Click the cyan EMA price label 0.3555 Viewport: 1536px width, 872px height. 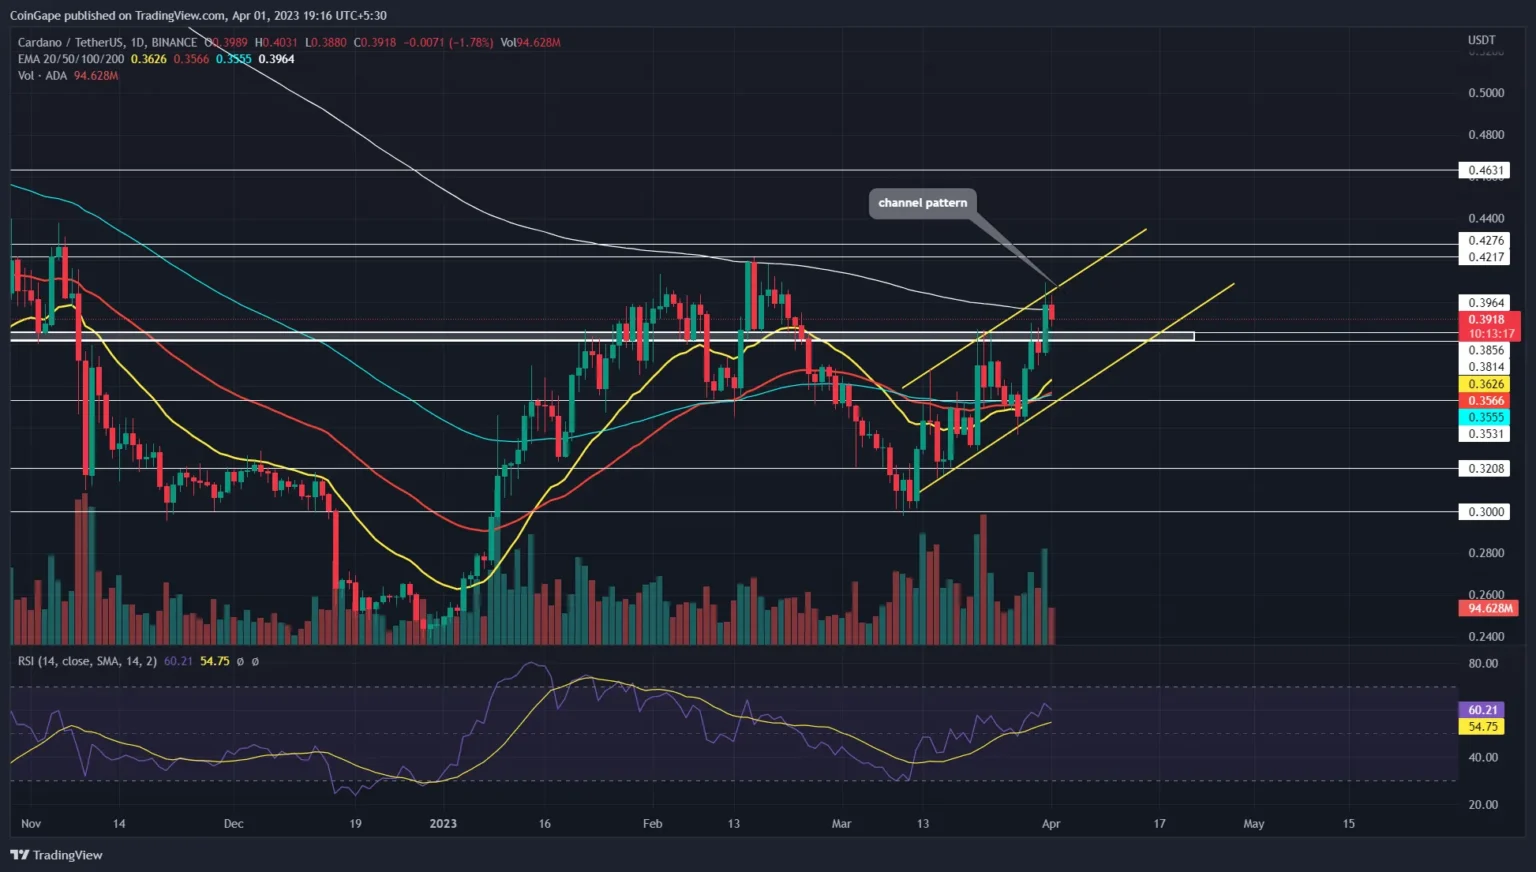pyautogui.click(x=1487, y=417)
